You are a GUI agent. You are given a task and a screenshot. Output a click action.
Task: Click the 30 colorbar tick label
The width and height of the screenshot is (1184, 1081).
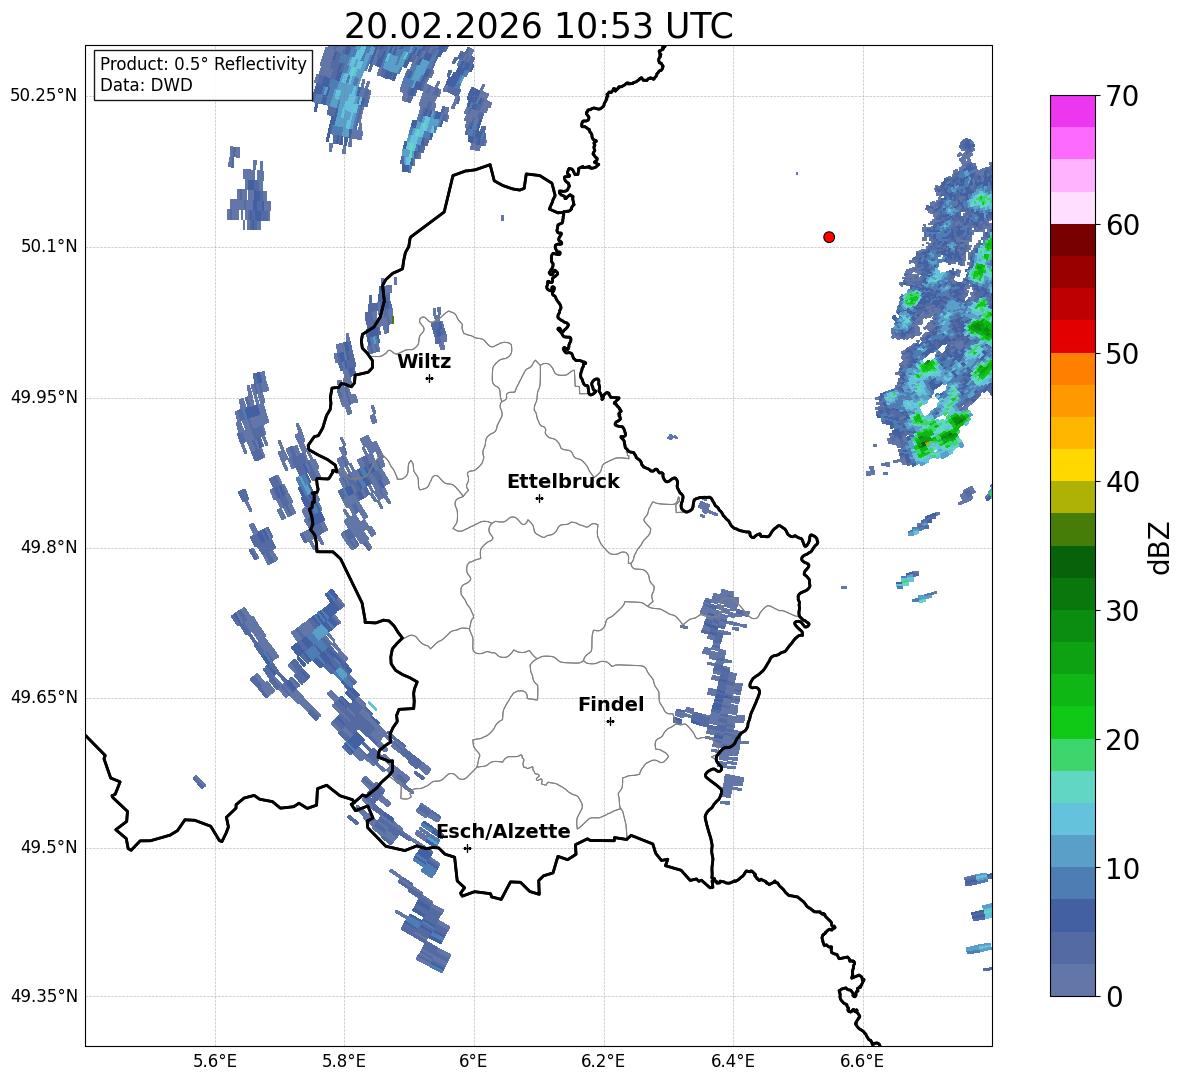(1122, 611)
